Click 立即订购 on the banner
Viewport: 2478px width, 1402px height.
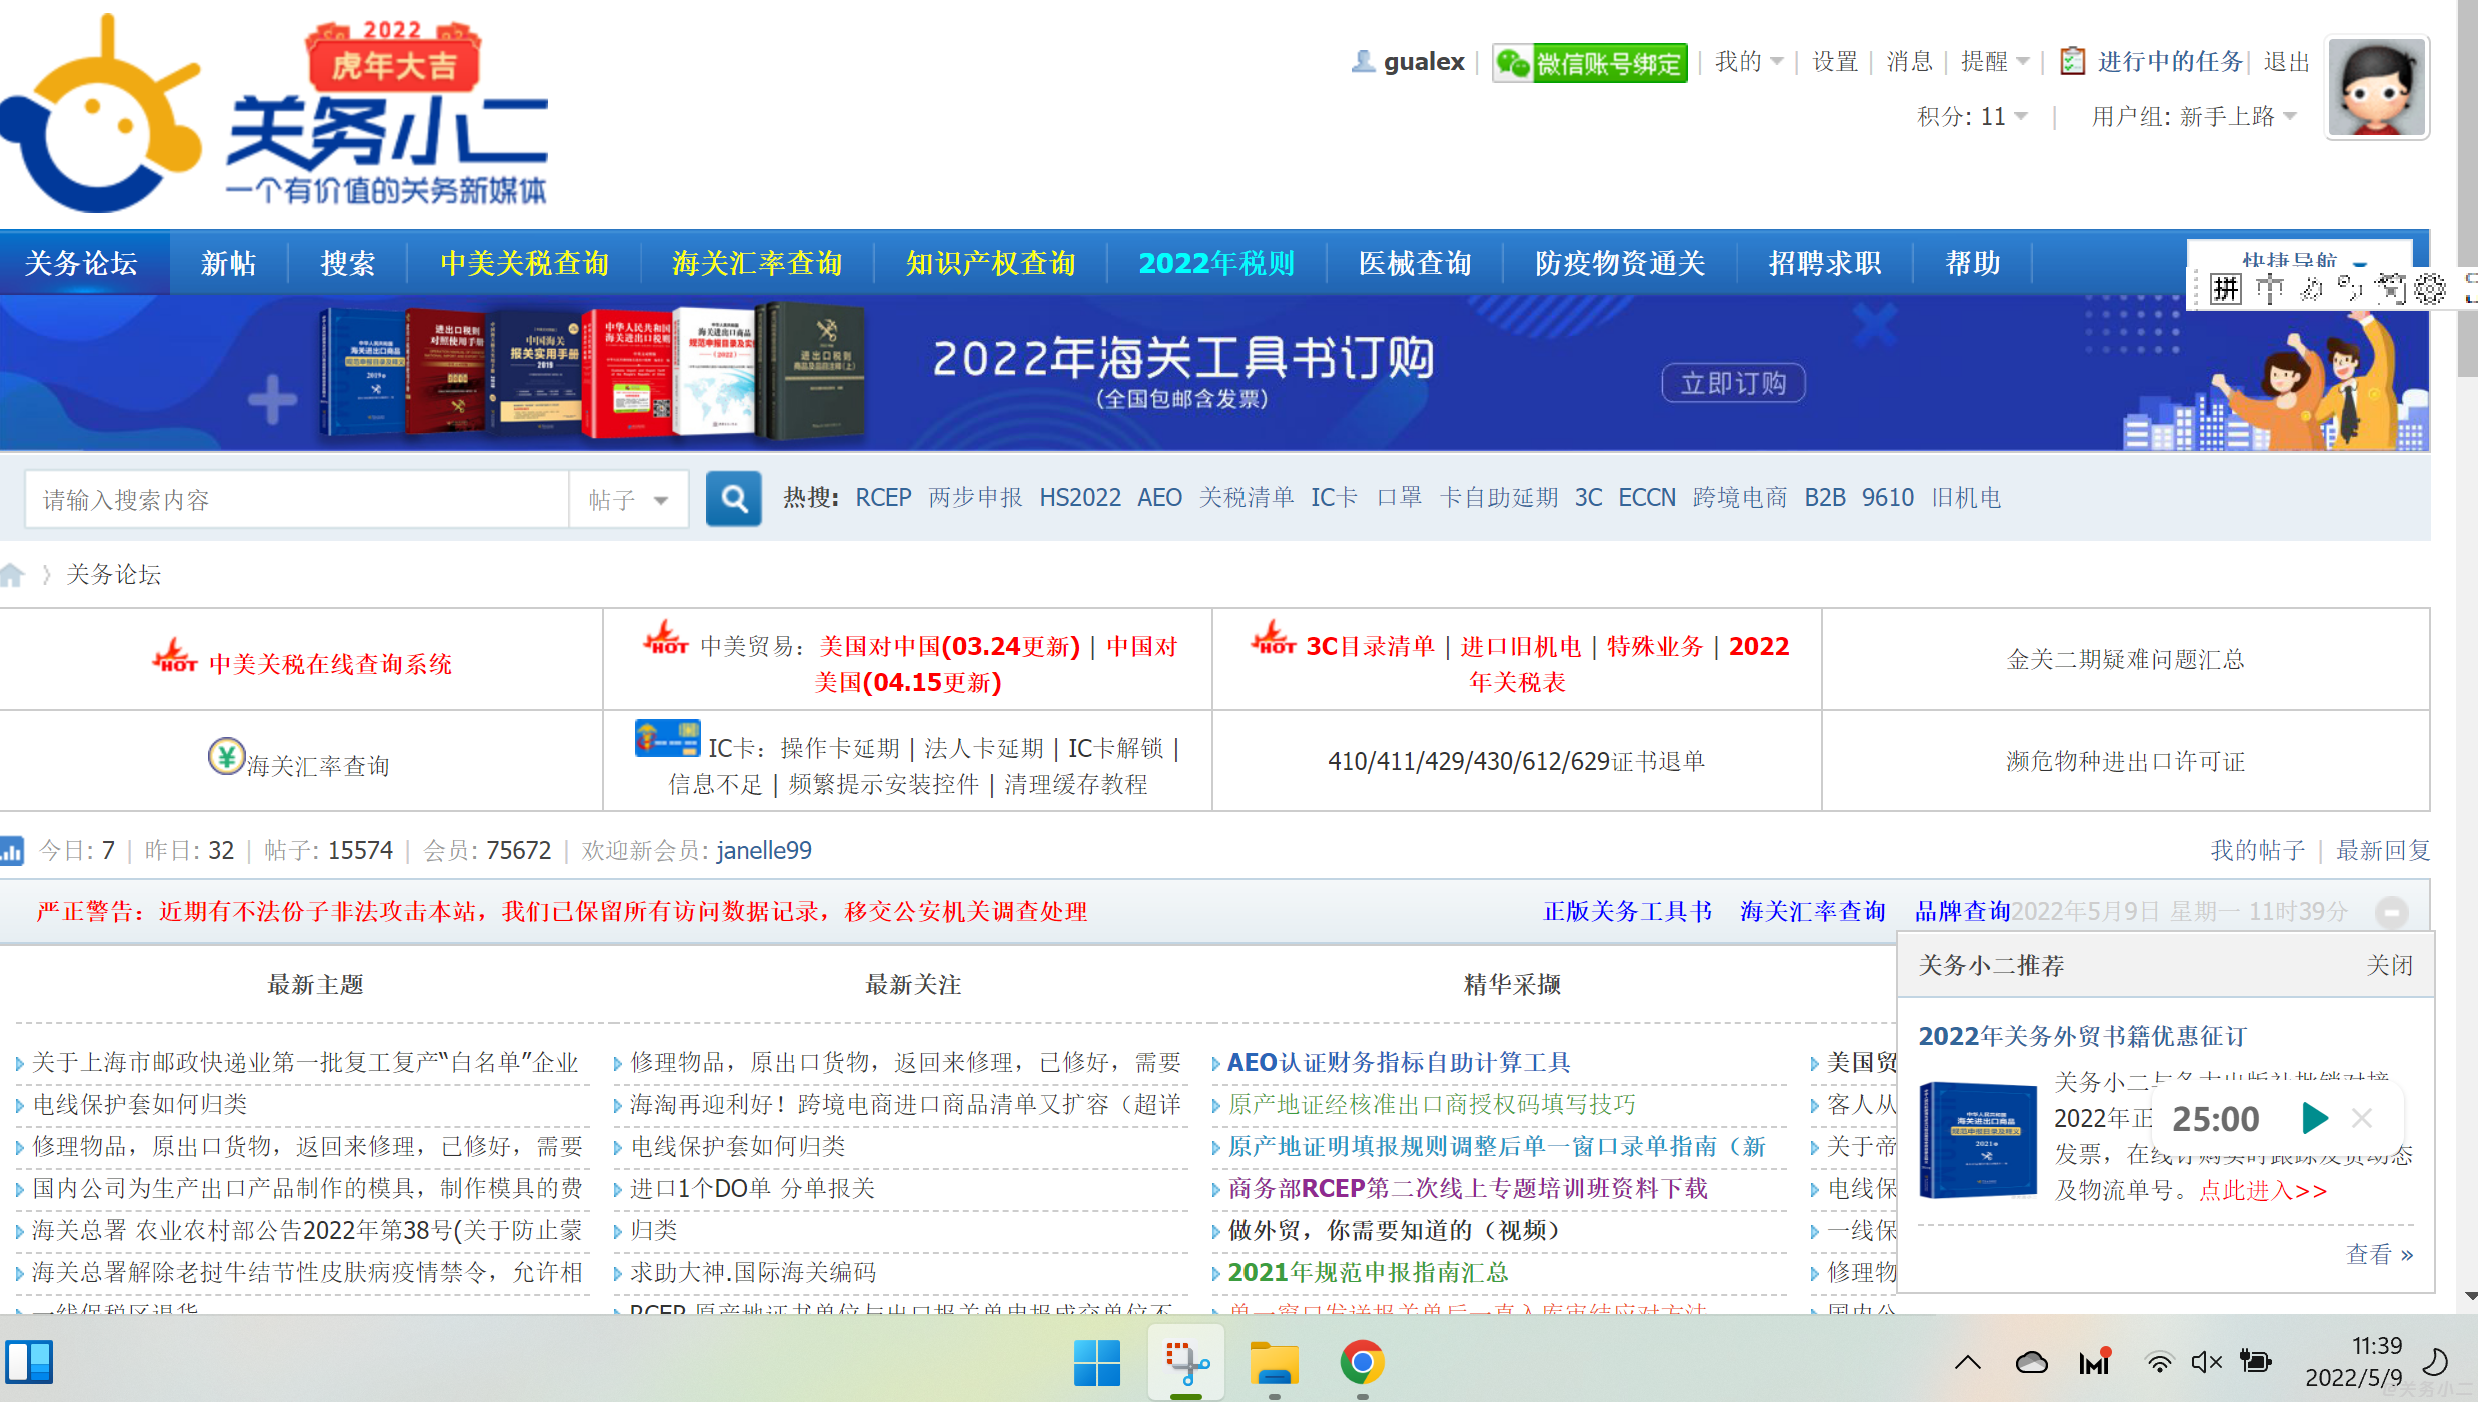(1733, 383)
